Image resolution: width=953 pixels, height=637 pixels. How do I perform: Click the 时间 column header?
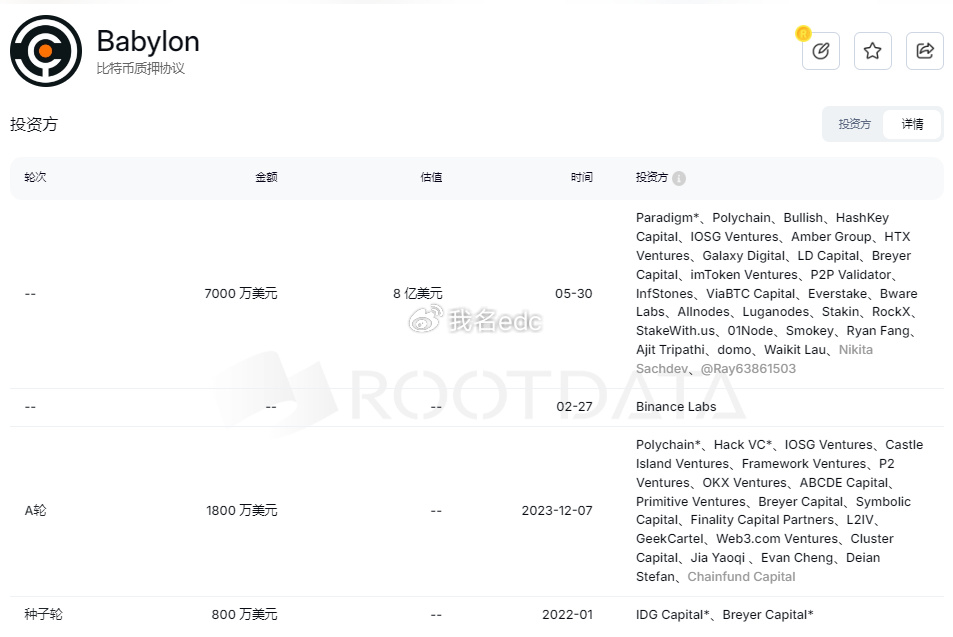coord(581,177)
